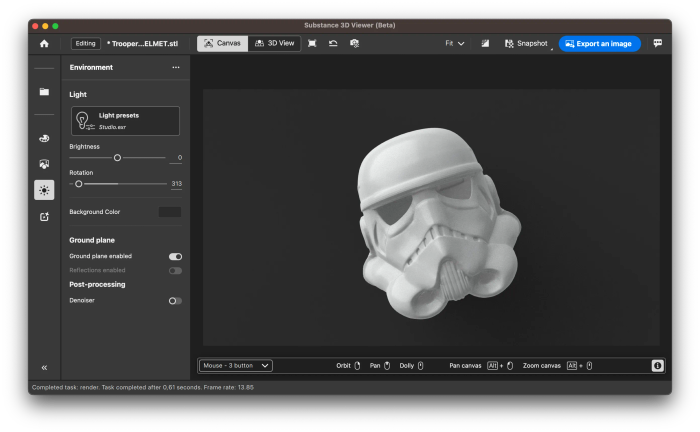The width and height of the screenshot is (700, 432).
Task: Click the Ground plane section heading
Action: pyautogui.click(x=92, y=240)
